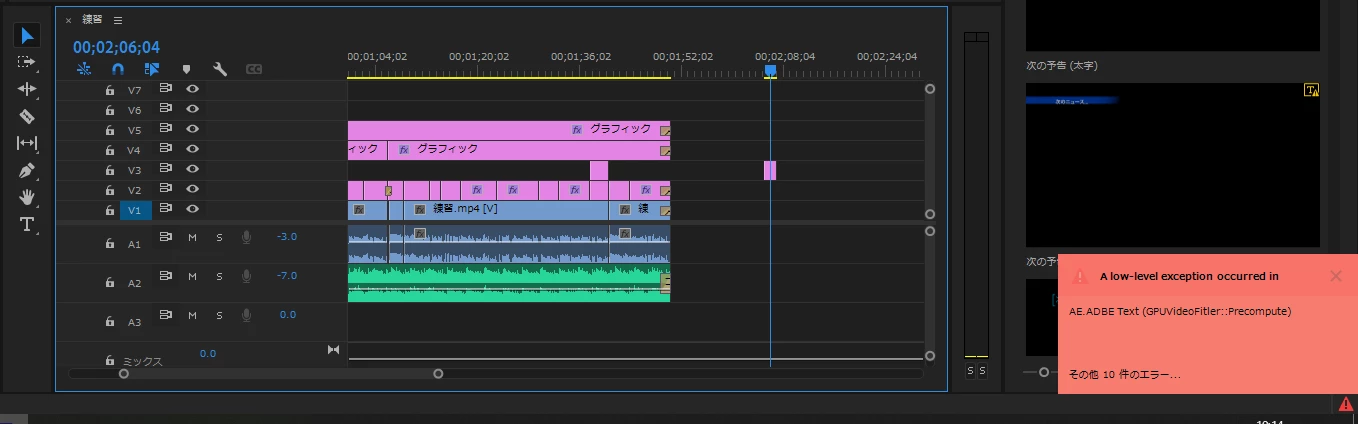This screenshot has width=1358, height=424.
Task: Toggle lock on track V5
Action: 110,130
